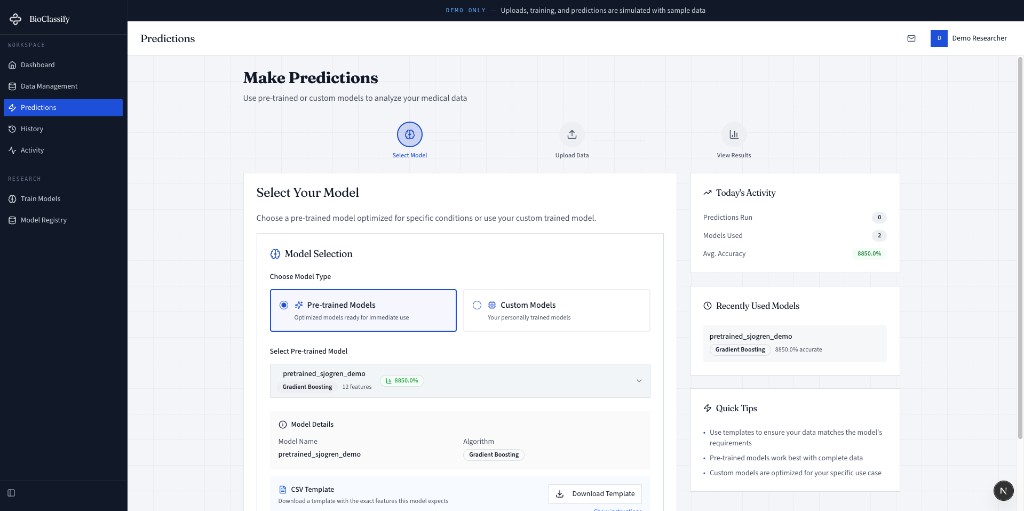Click the Predictions page title
Screen dimensions: 1024x511
coord(168,39)
